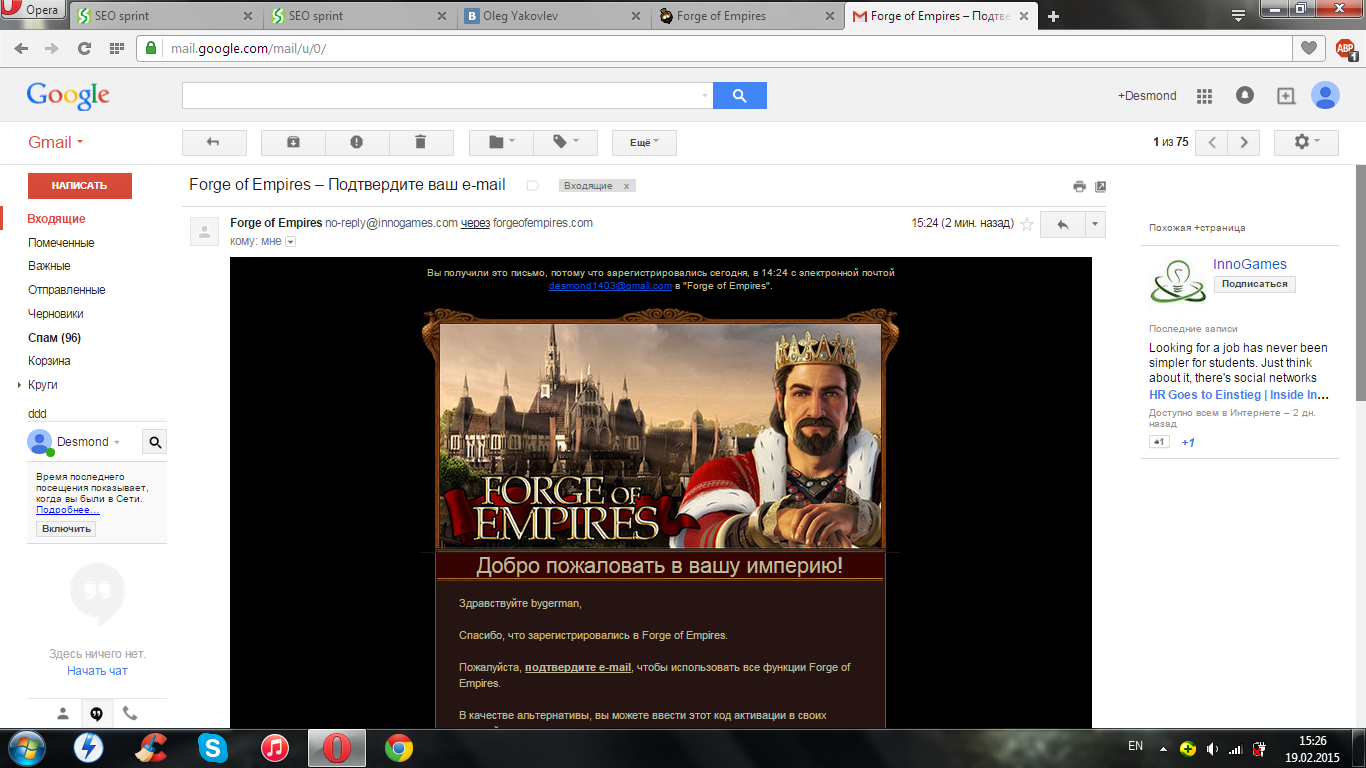
Task: Open the Labels tag dropdown
Action: (x=565, y=143)
